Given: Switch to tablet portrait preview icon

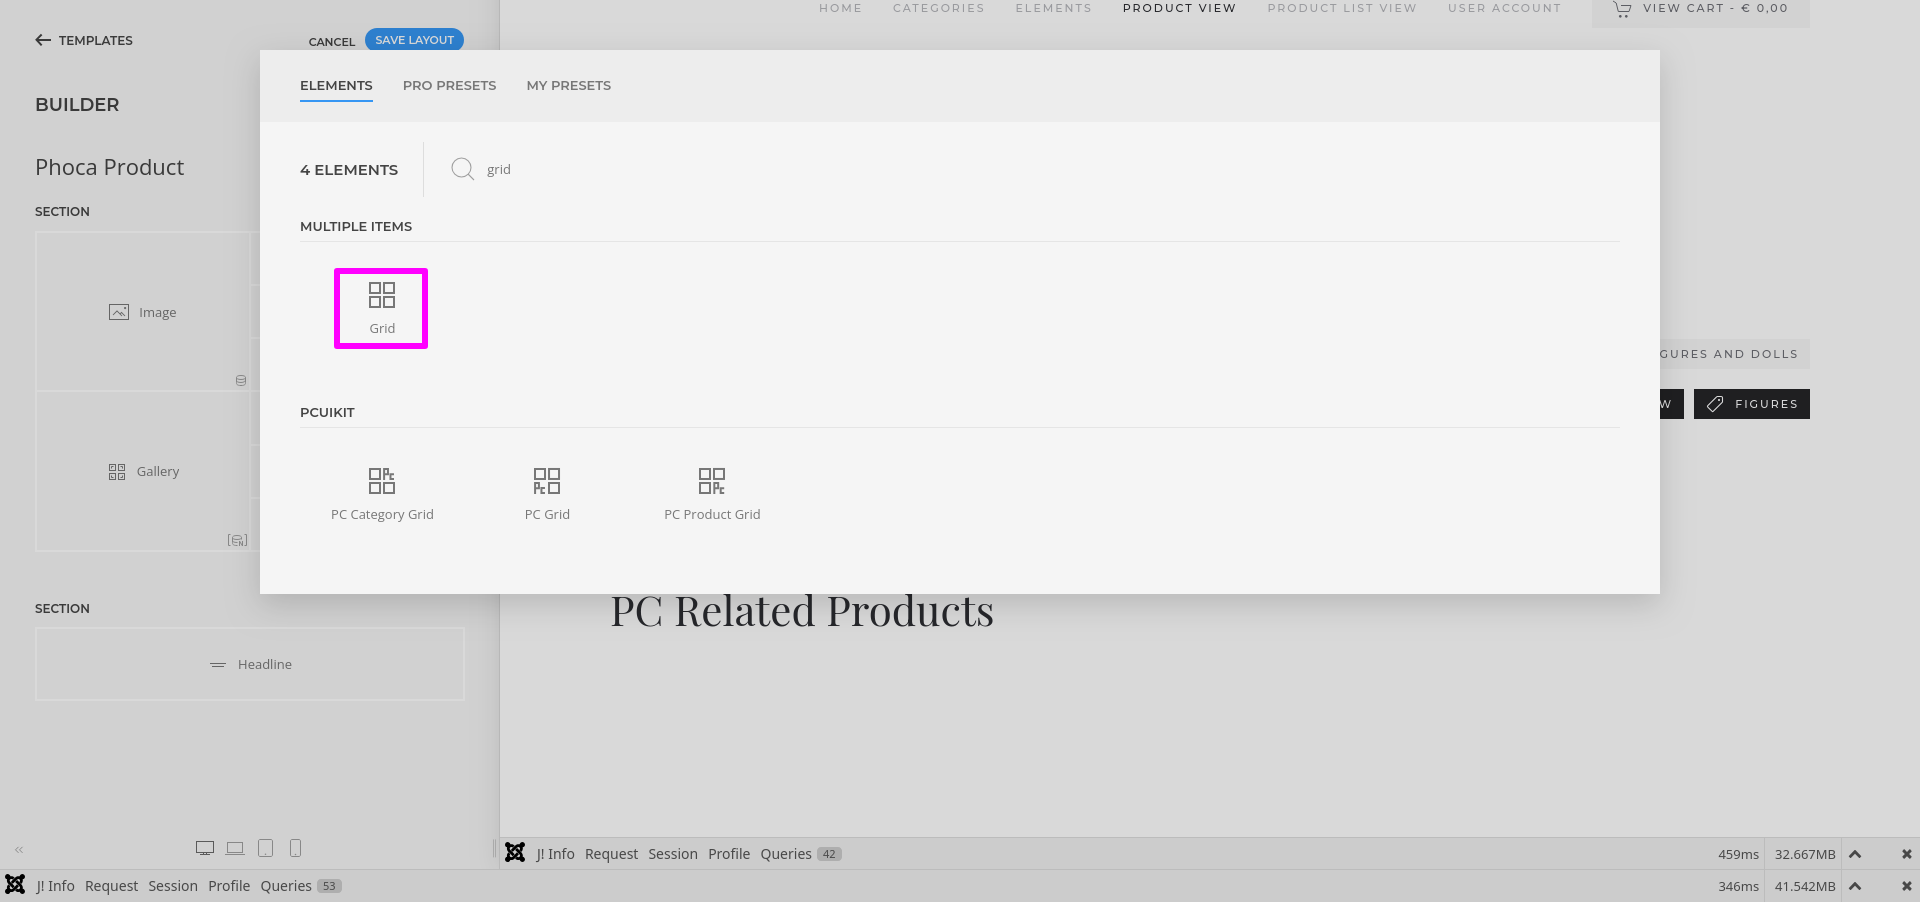Looking at the screenshot, I should 265,848.
